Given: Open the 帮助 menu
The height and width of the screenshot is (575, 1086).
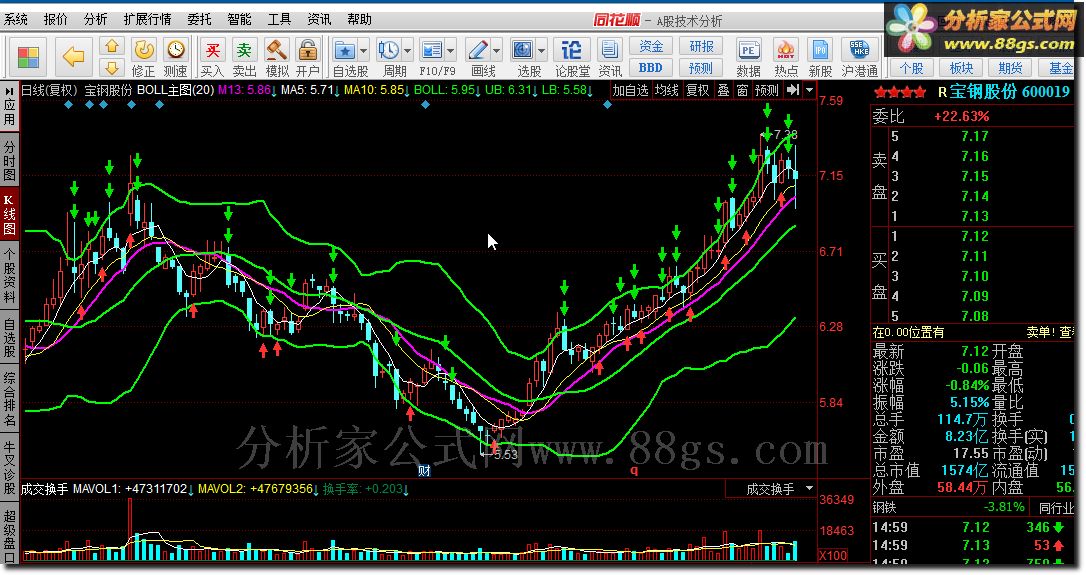Looking at the screenshot, I should tap(359, 19).
